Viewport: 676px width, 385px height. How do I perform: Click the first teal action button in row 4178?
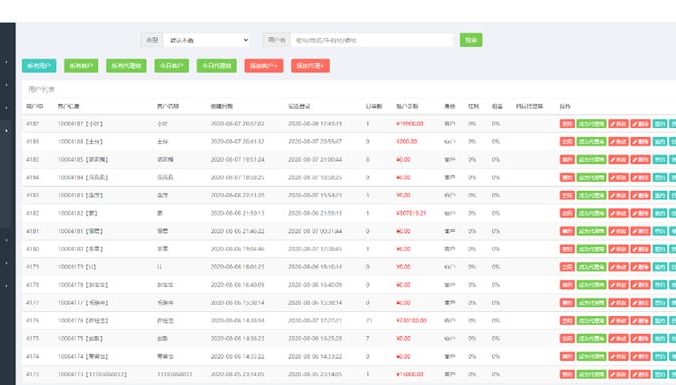pyautogui.click(x=660, y=285)
